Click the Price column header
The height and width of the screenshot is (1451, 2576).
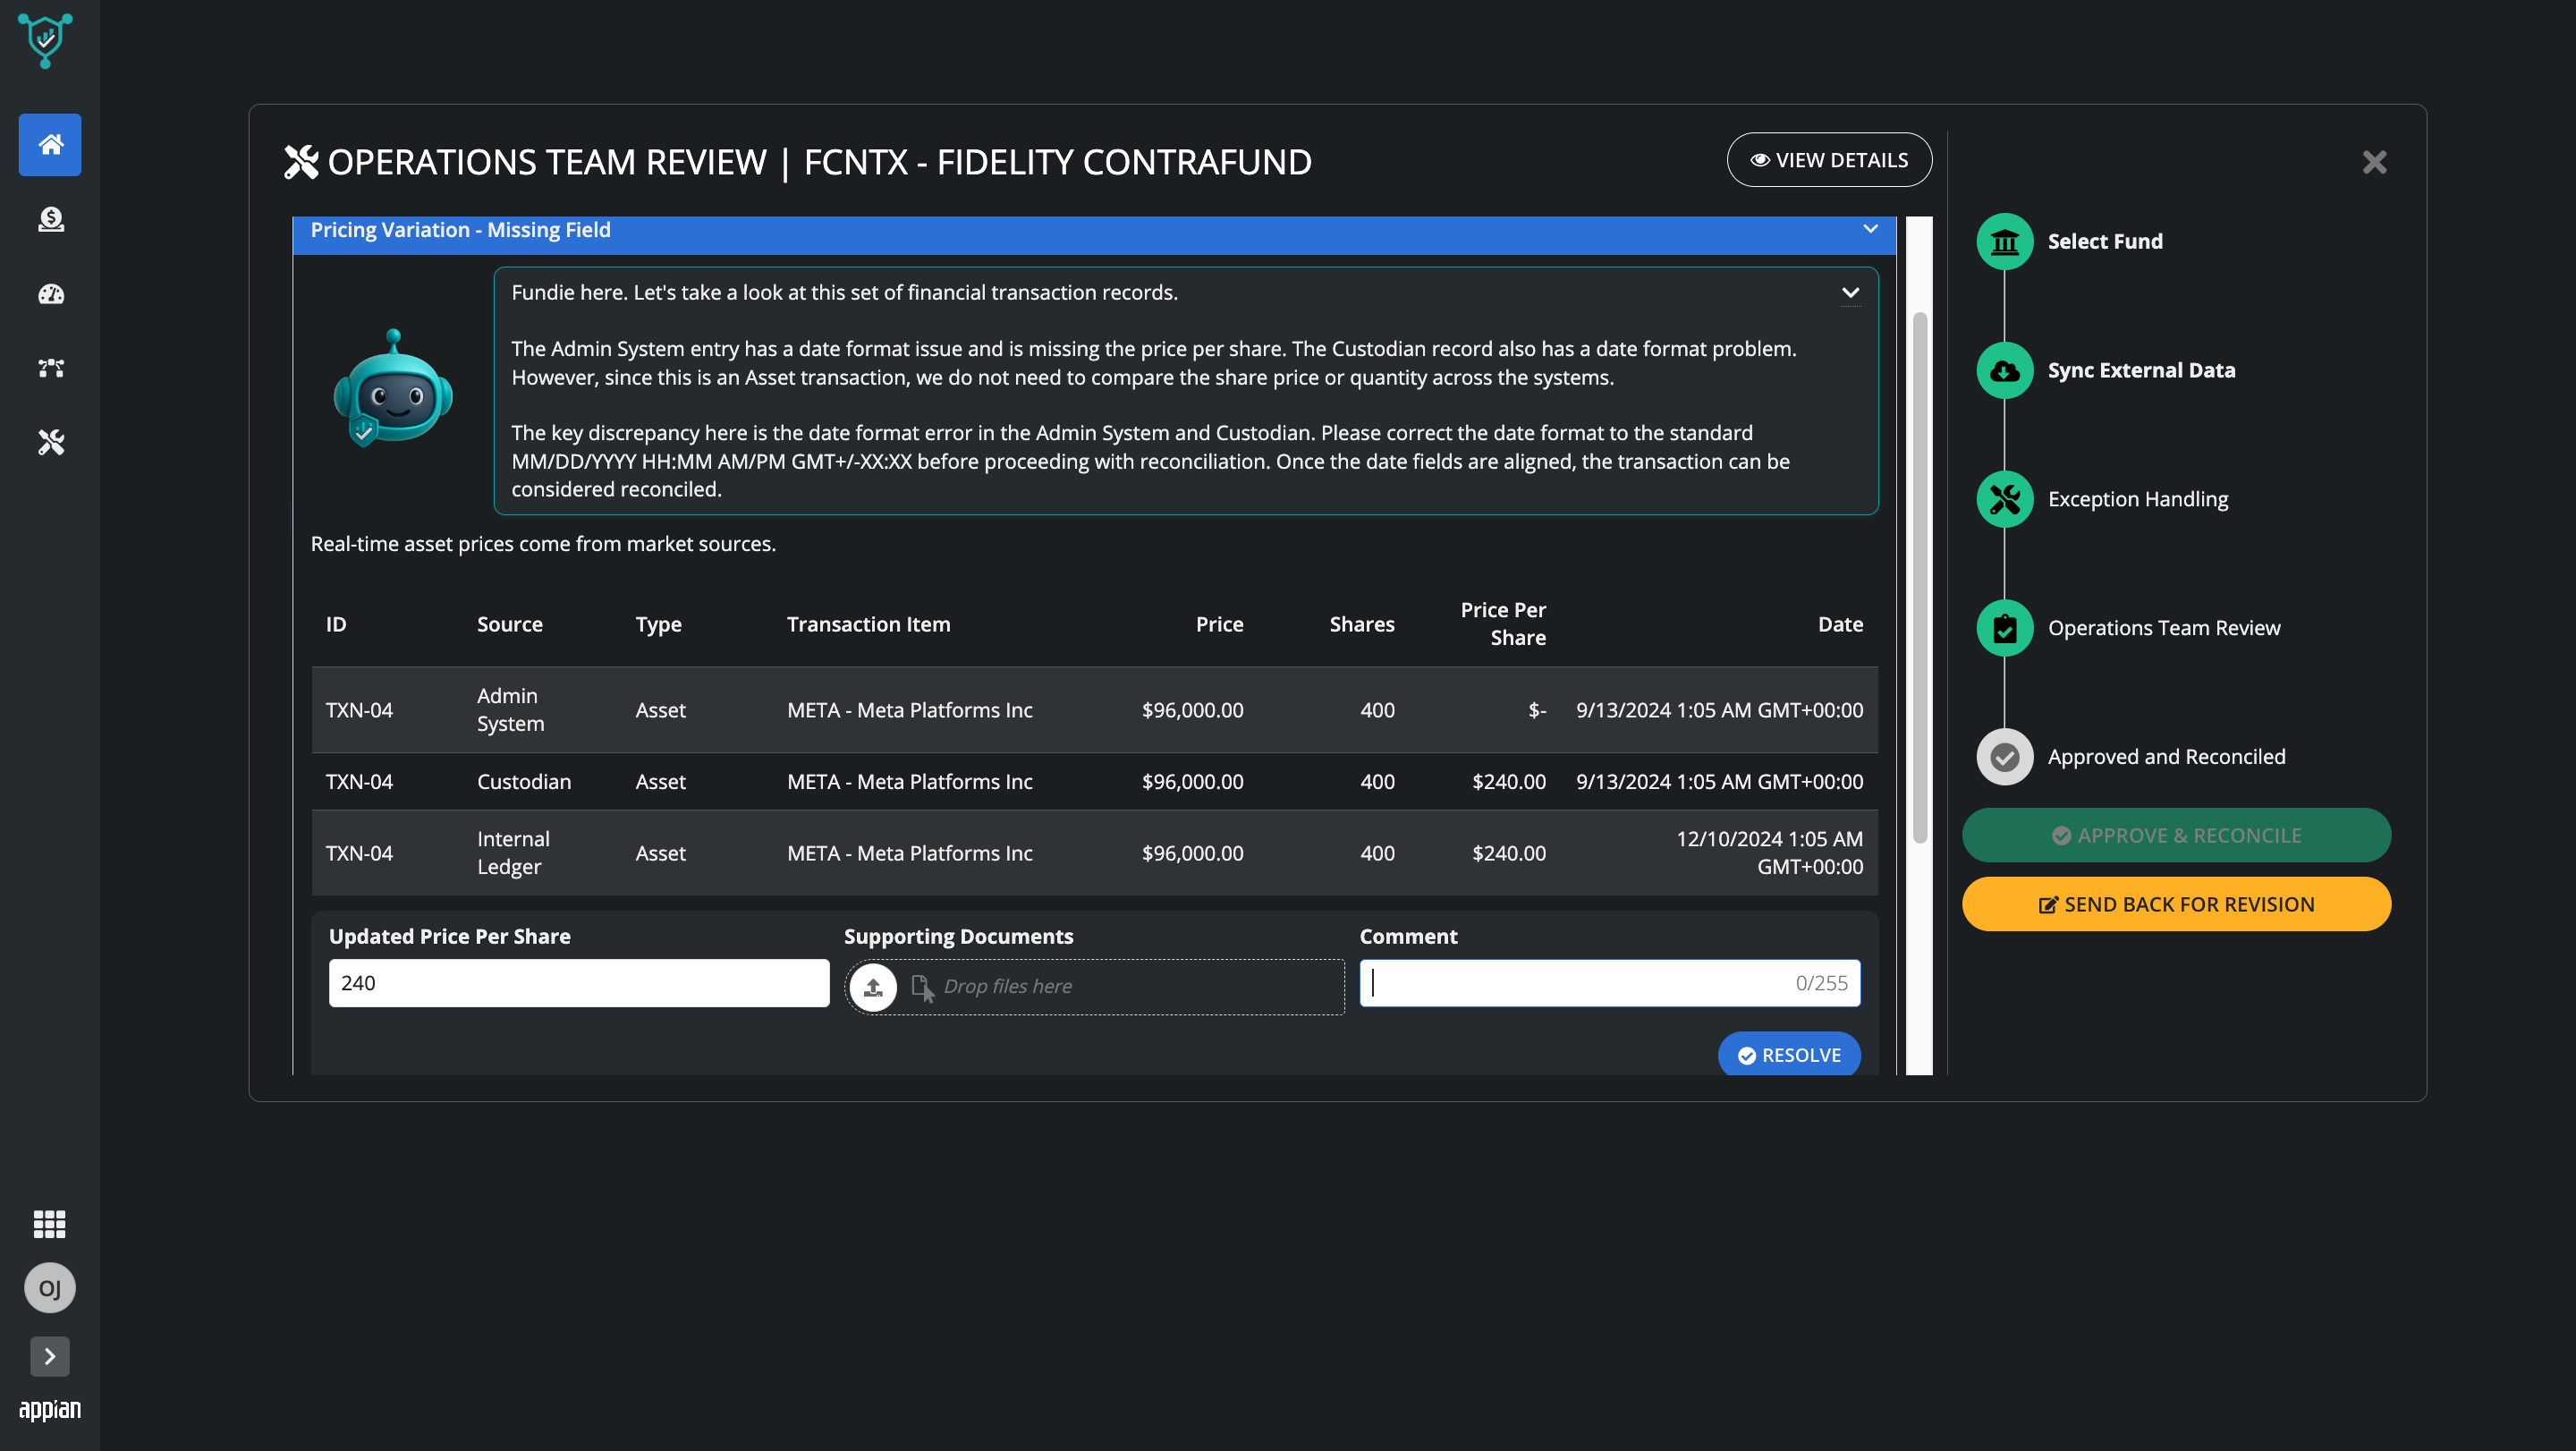pos(1219,624)
